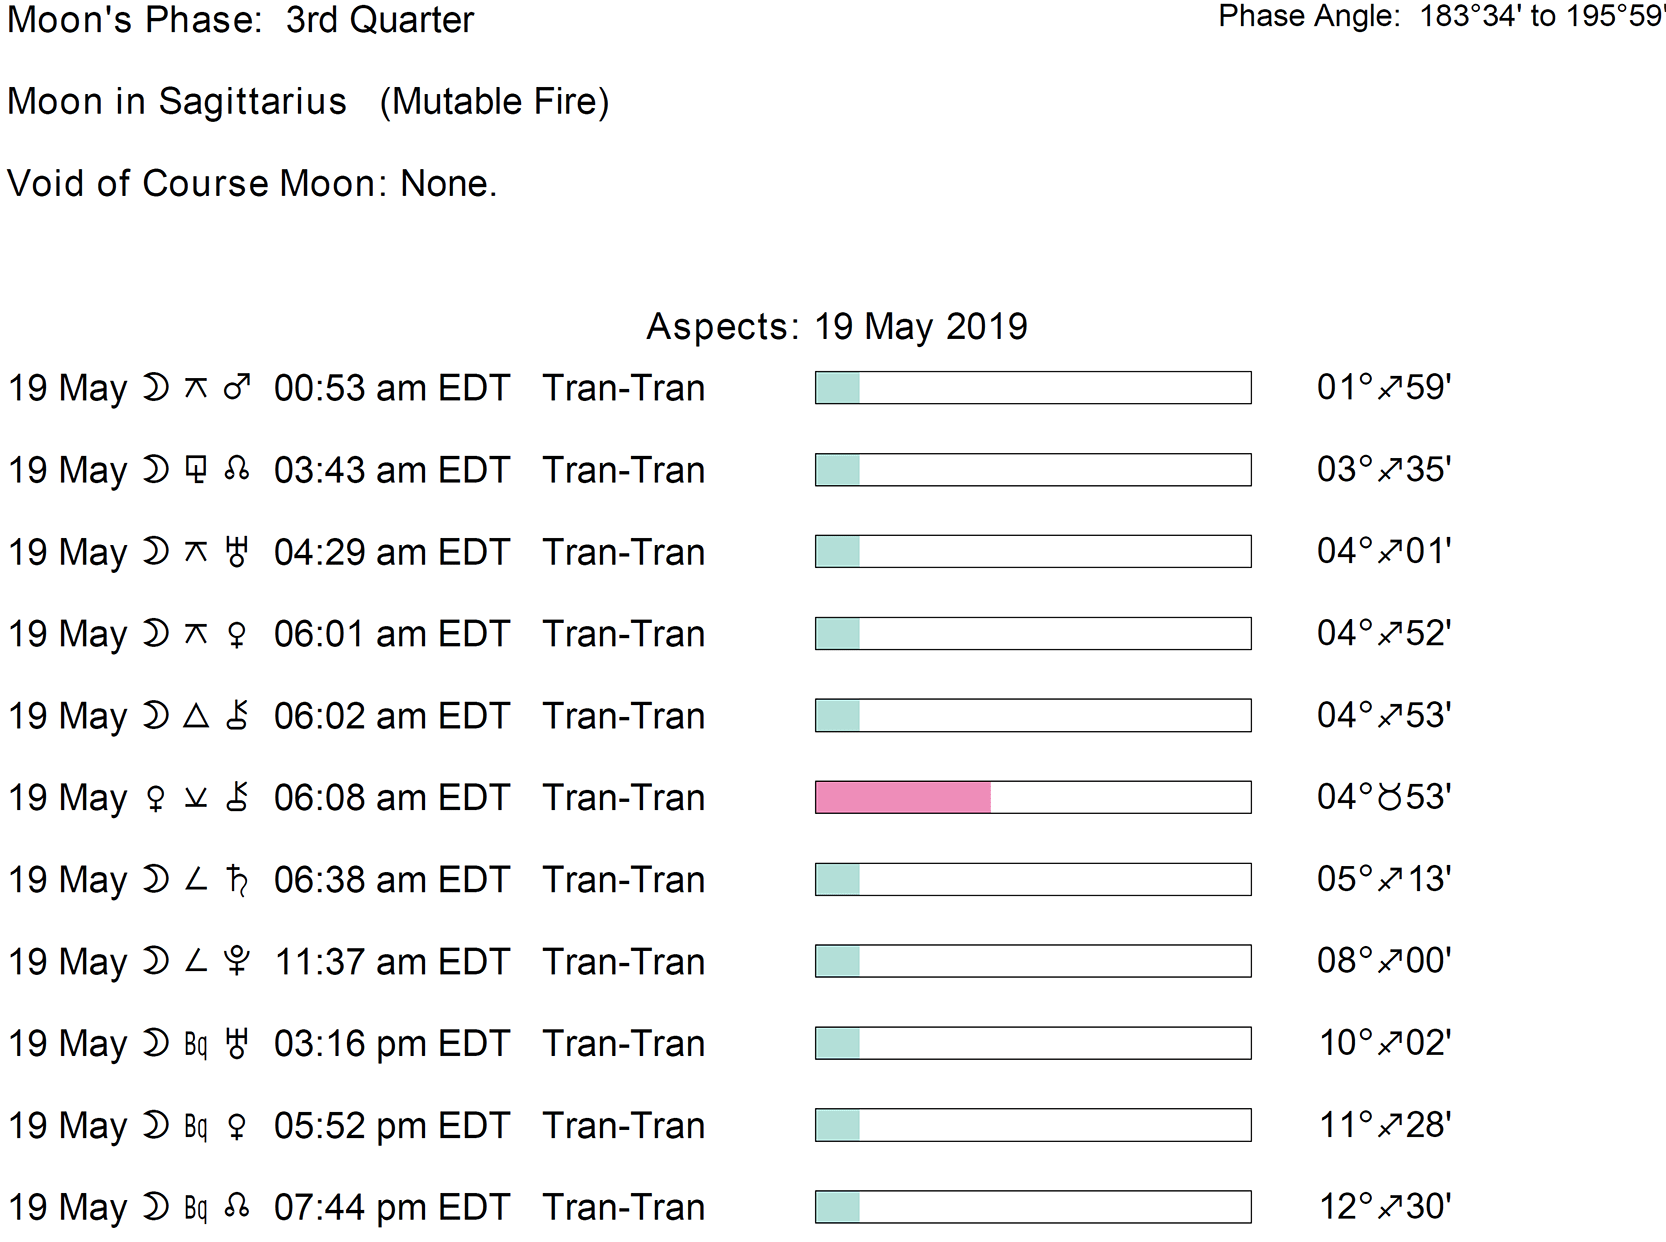Select the trine triangle symbol before Chiron
Image resolution: width=1666 pixels, height=1242 pixels.
[196, 716]
